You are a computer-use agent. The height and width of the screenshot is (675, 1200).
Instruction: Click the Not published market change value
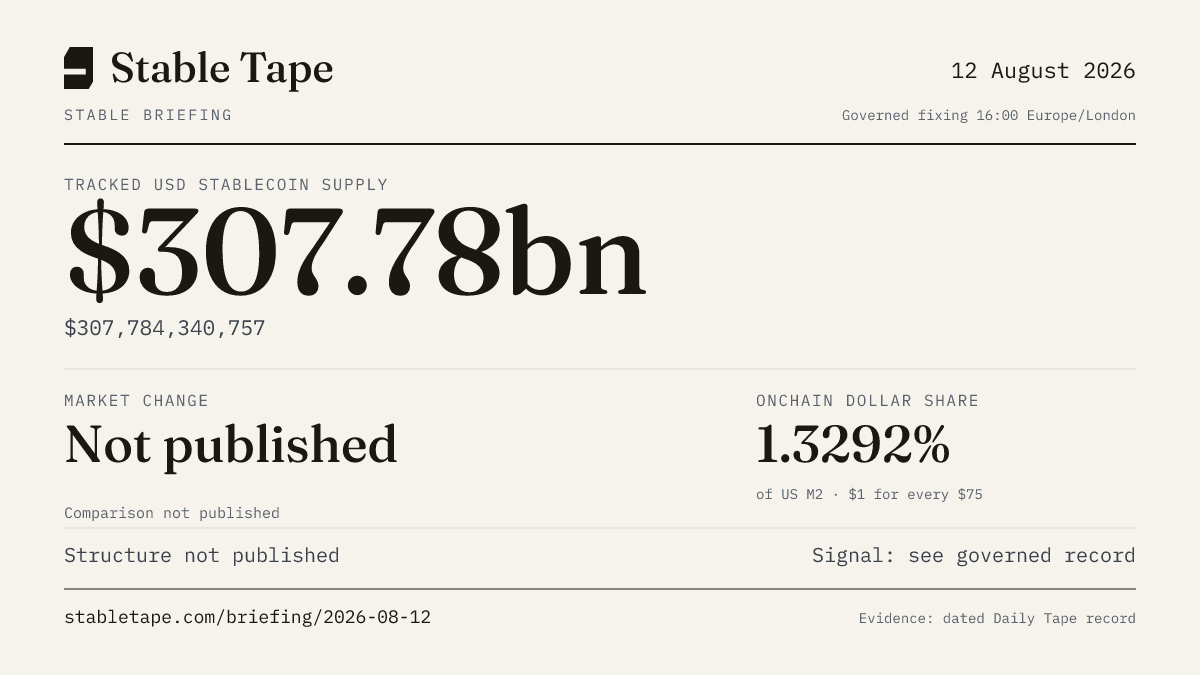231,445
